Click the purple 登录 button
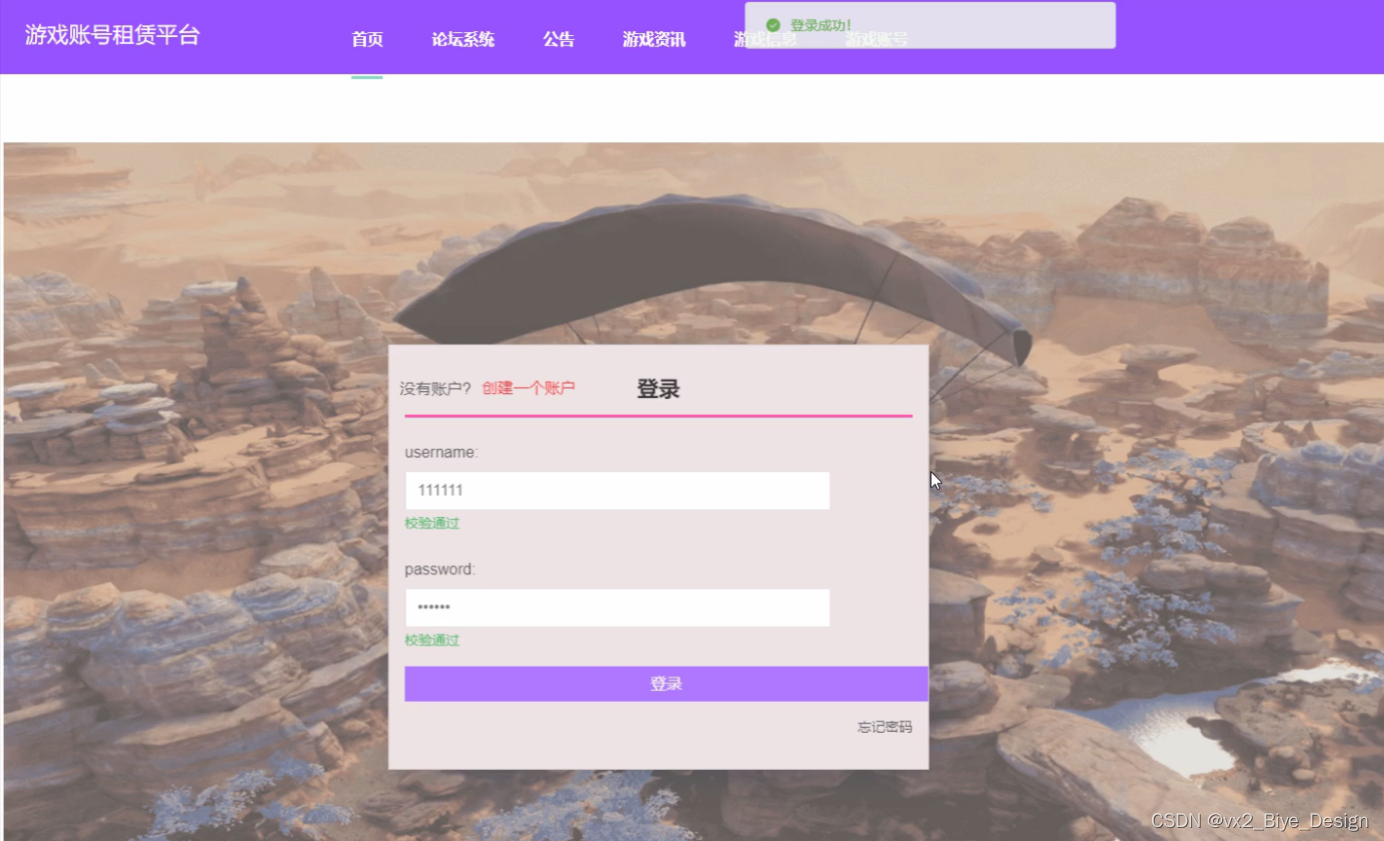This screenshot has height=841, width=1384. (x=666, y=684)
